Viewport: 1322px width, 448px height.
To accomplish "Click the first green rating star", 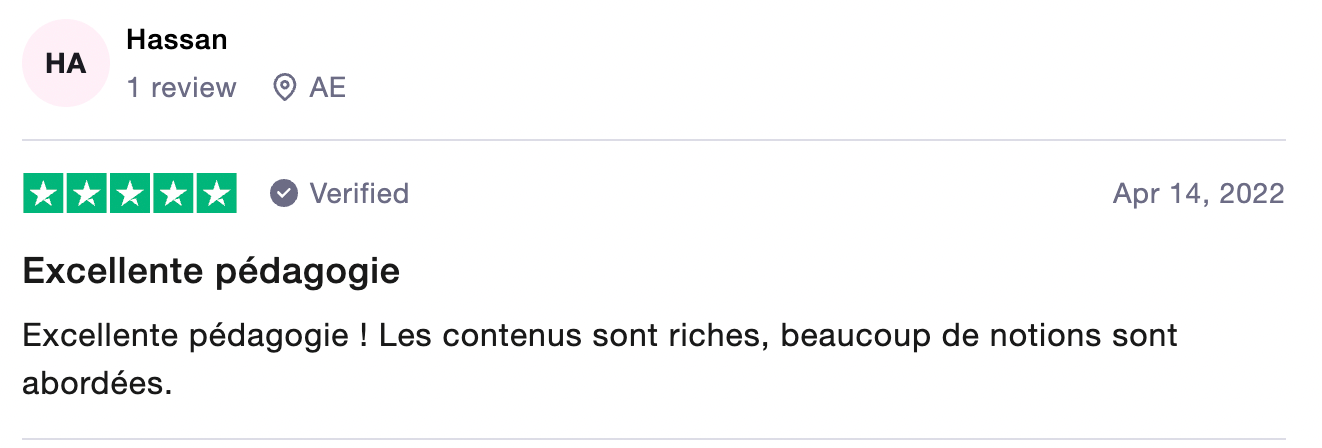I will [44, 193].
